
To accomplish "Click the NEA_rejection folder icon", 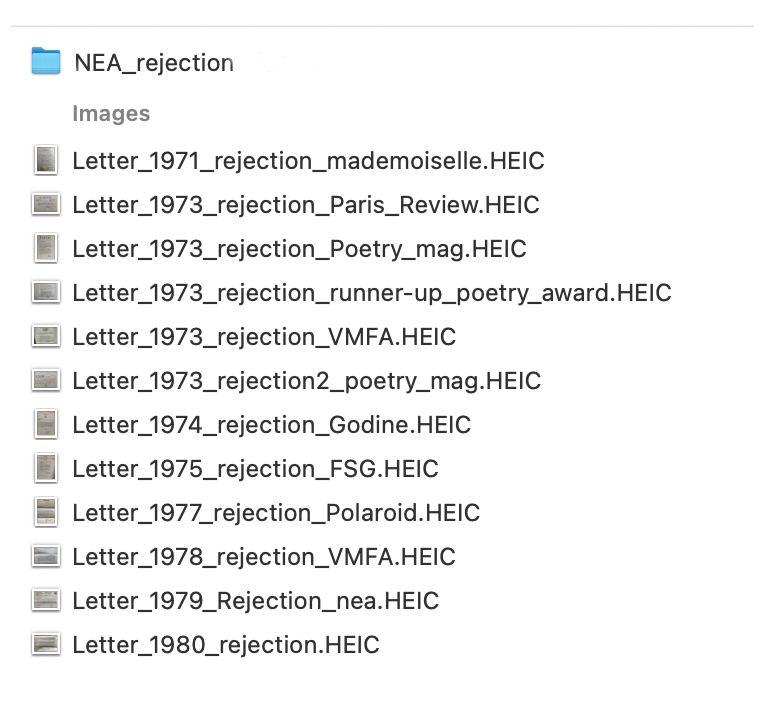I will [46, 61].
